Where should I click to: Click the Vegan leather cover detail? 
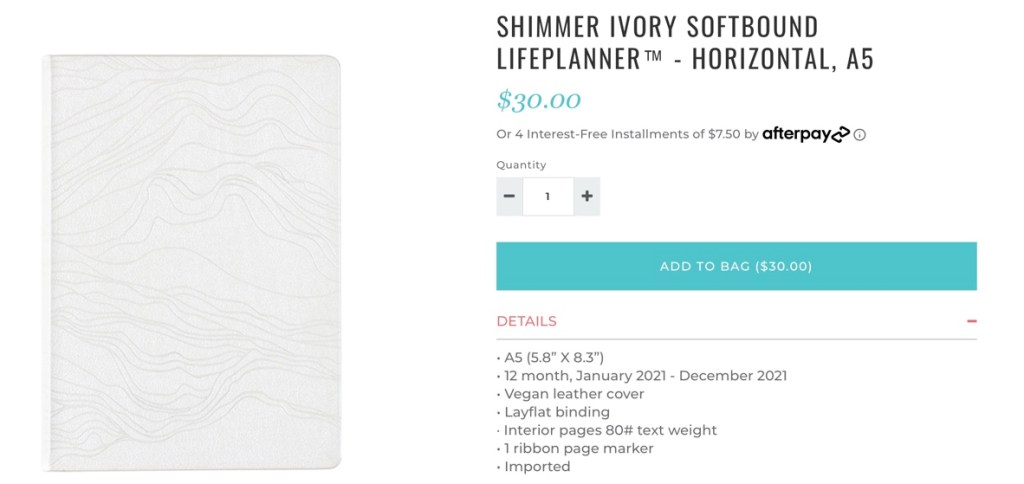point(570,394)
